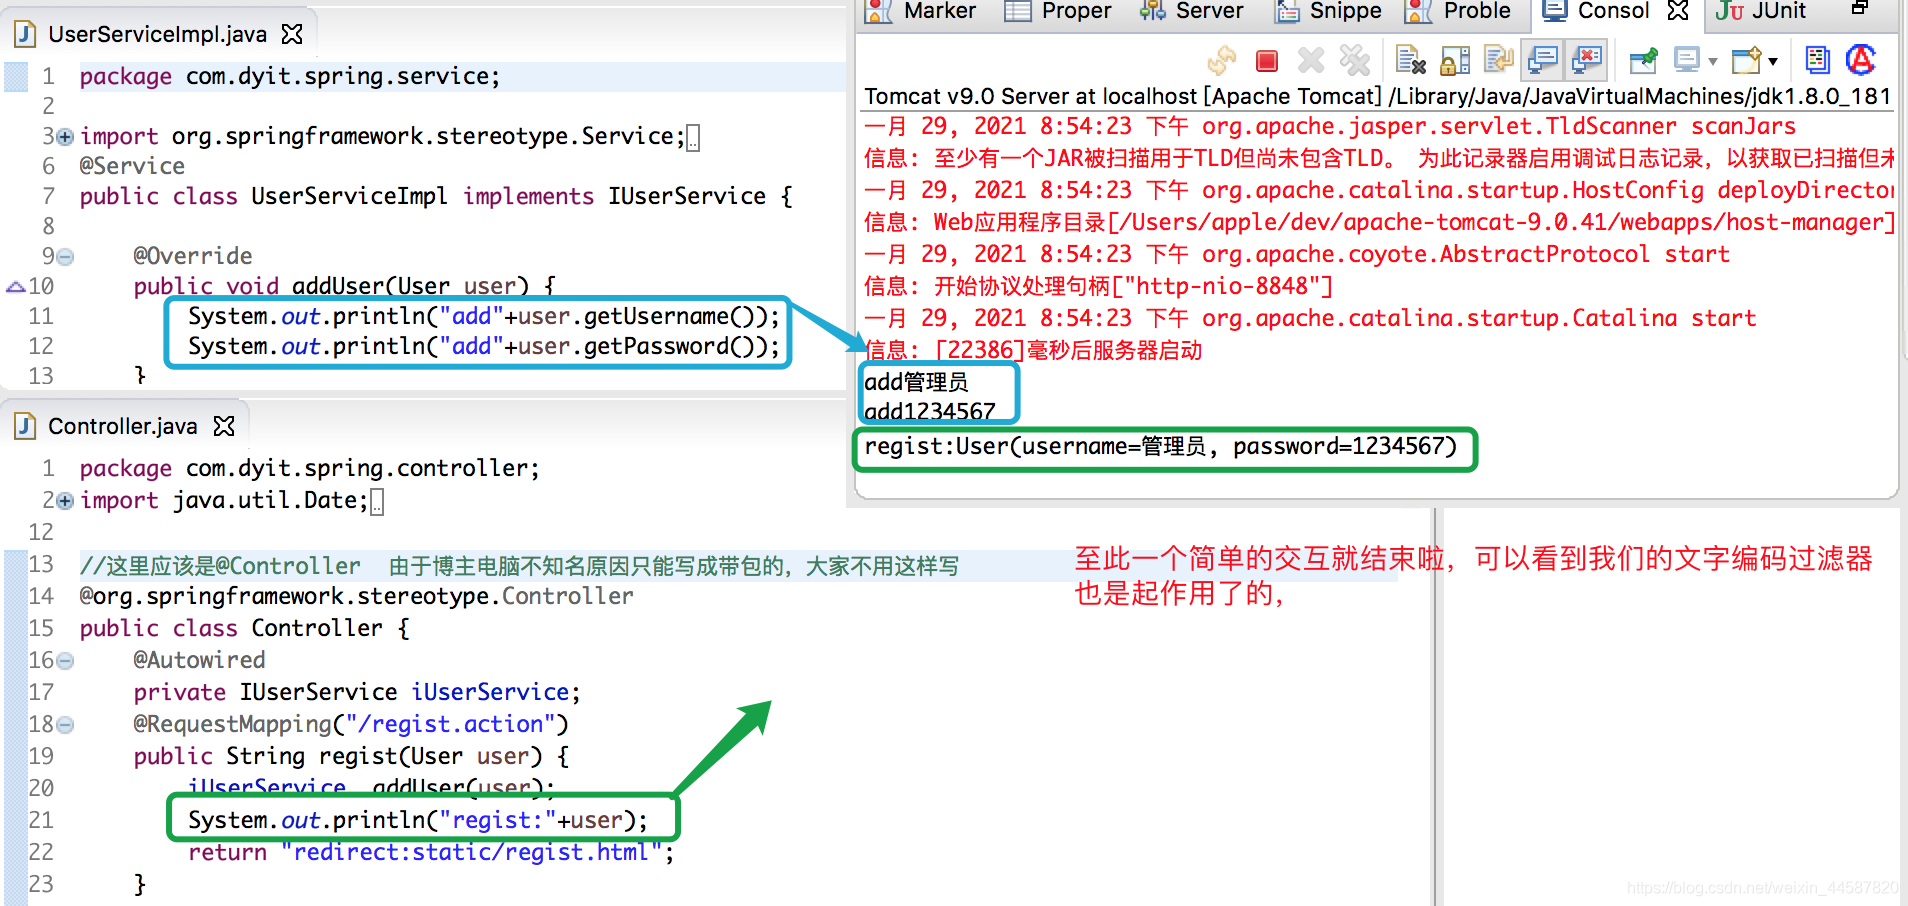Click 'private IUserService iUserService;' line
The image size is (1908, 906).
pos(357,692)
